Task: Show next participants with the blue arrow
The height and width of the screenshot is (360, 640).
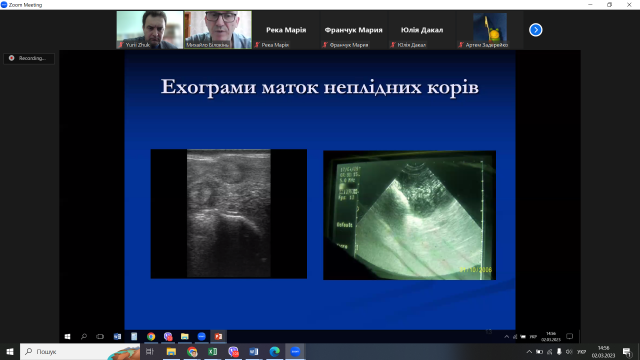Action: (536, 30)
